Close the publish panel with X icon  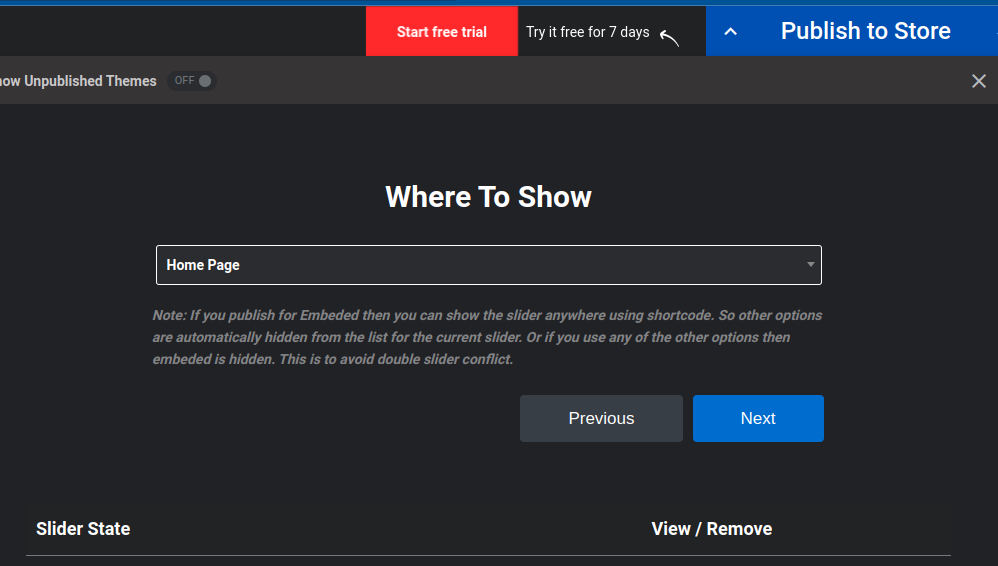979,81
